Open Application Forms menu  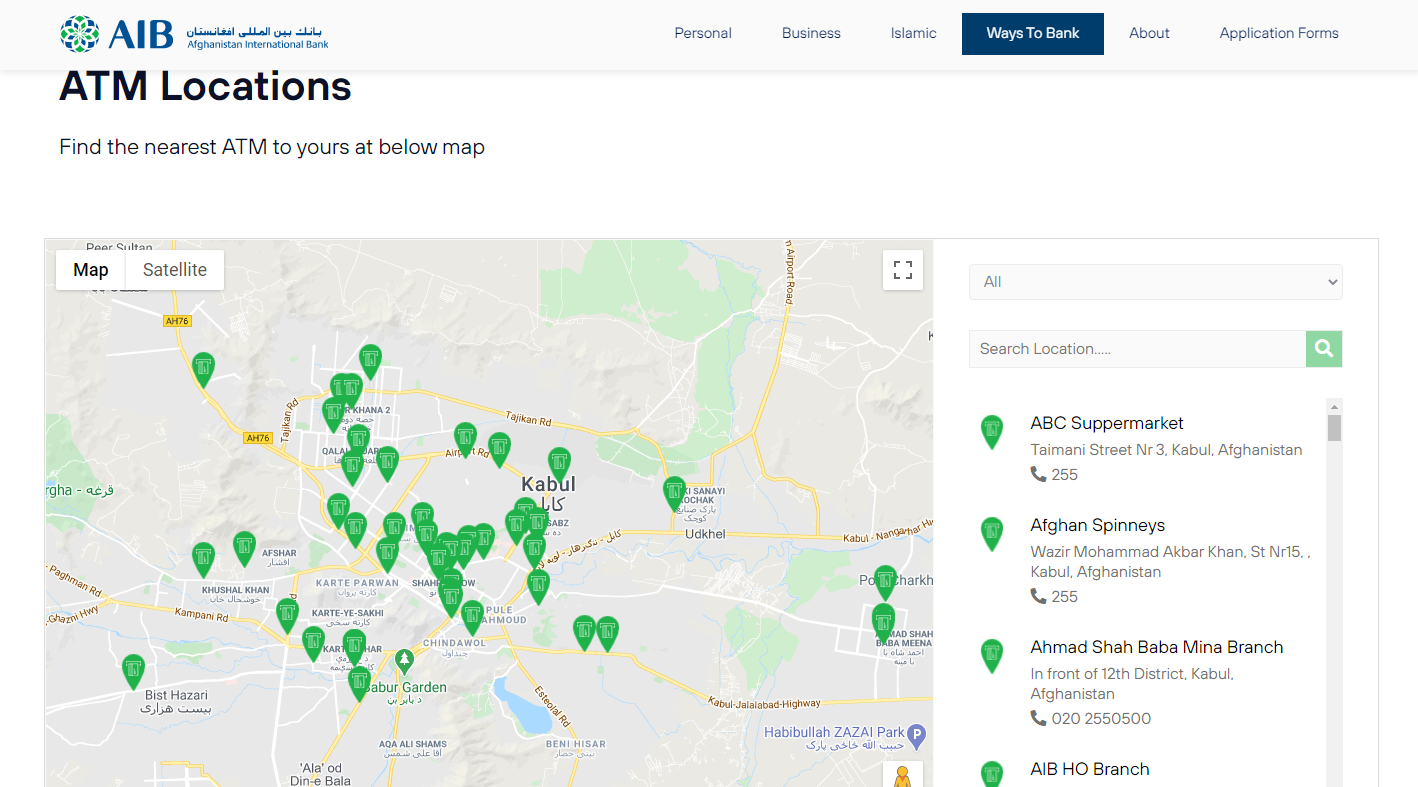pyautogui.click(x=1279, y=33)
